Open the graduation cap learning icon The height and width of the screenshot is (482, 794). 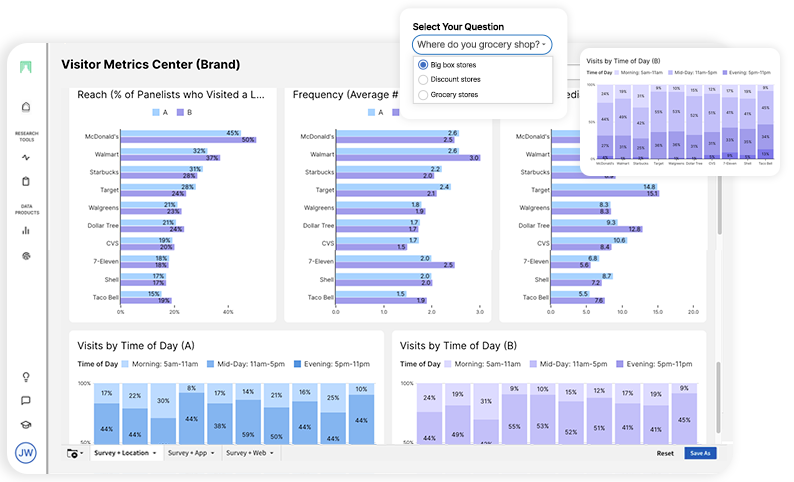click(x=26, y=425)
